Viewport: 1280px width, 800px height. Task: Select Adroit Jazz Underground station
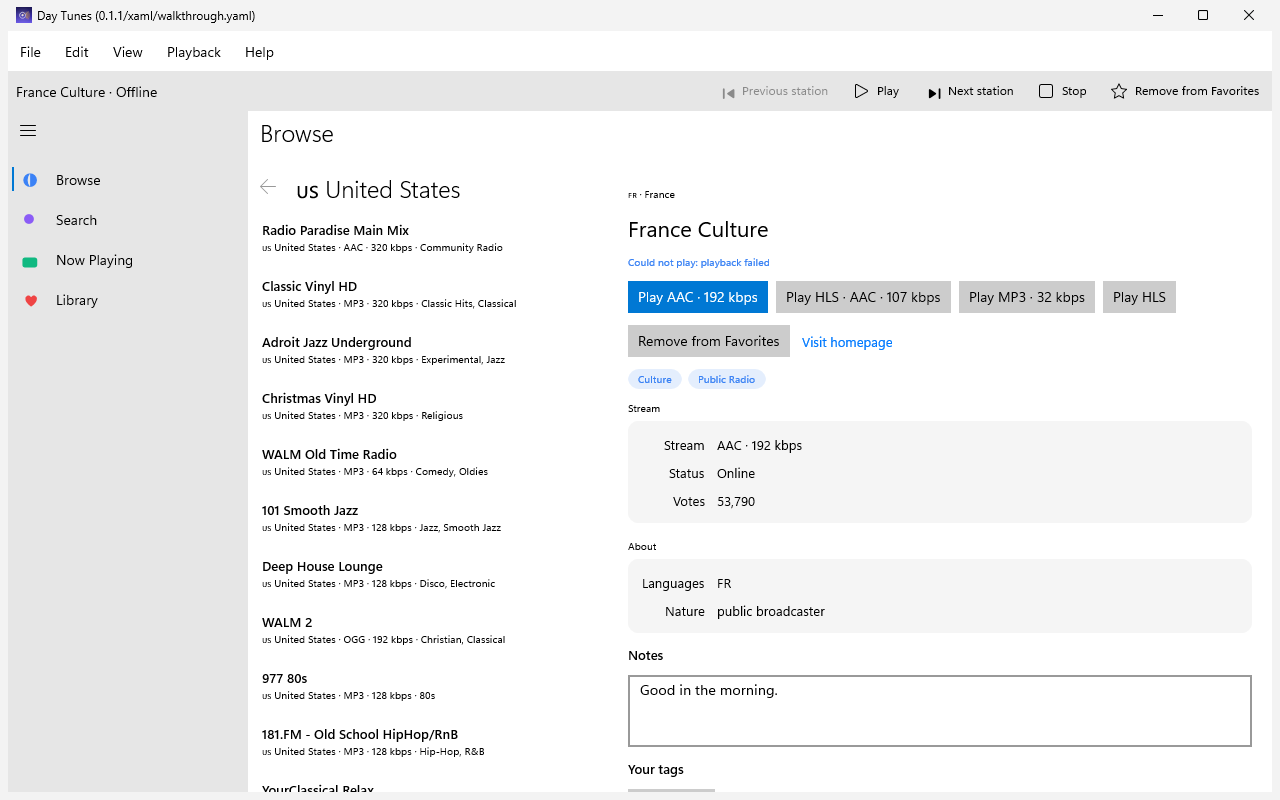(x=430, y=350)
